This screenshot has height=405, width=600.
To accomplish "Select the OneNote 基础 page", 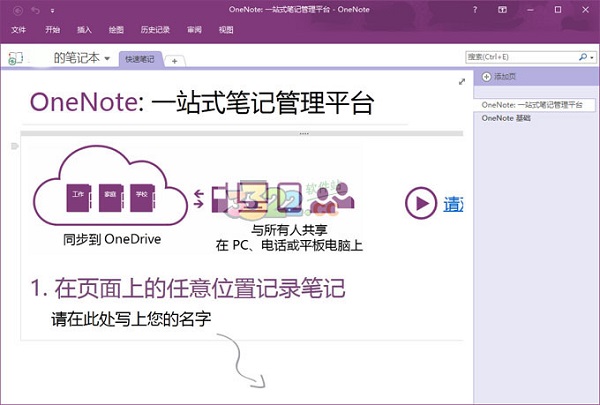I will 507,118.
